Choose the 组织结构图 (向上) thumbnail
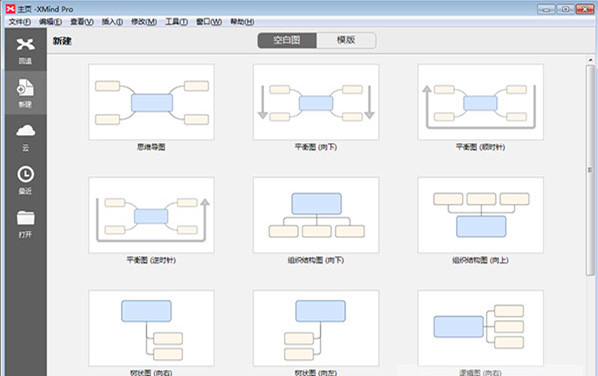This screenshot has width=598, height=376. 481,215
